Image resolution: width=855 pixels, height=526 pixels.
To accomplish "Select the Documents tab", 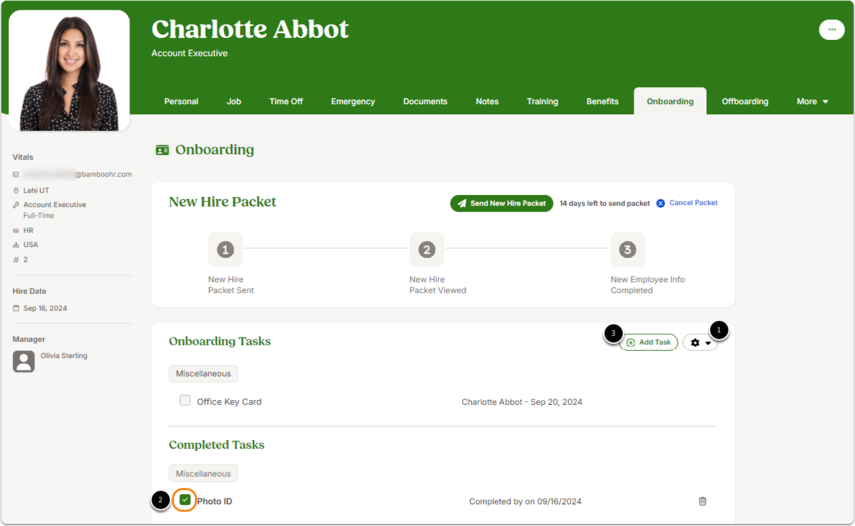I will click(425, 101).
